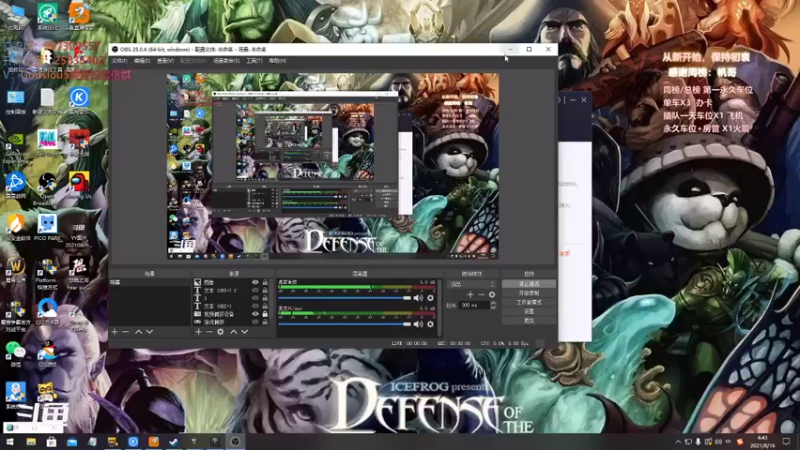This screenshot has height=450, width=800.
Task: Select Video Capture Device source row
Action: [x=231, y=314]
